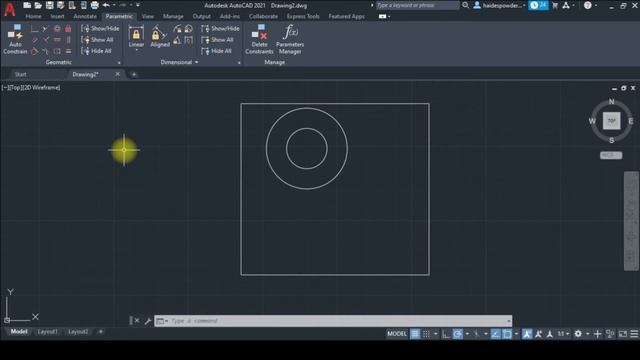Click the Delete Constraints tool
The image size is (640, 360).
click(x=259, y=39)
